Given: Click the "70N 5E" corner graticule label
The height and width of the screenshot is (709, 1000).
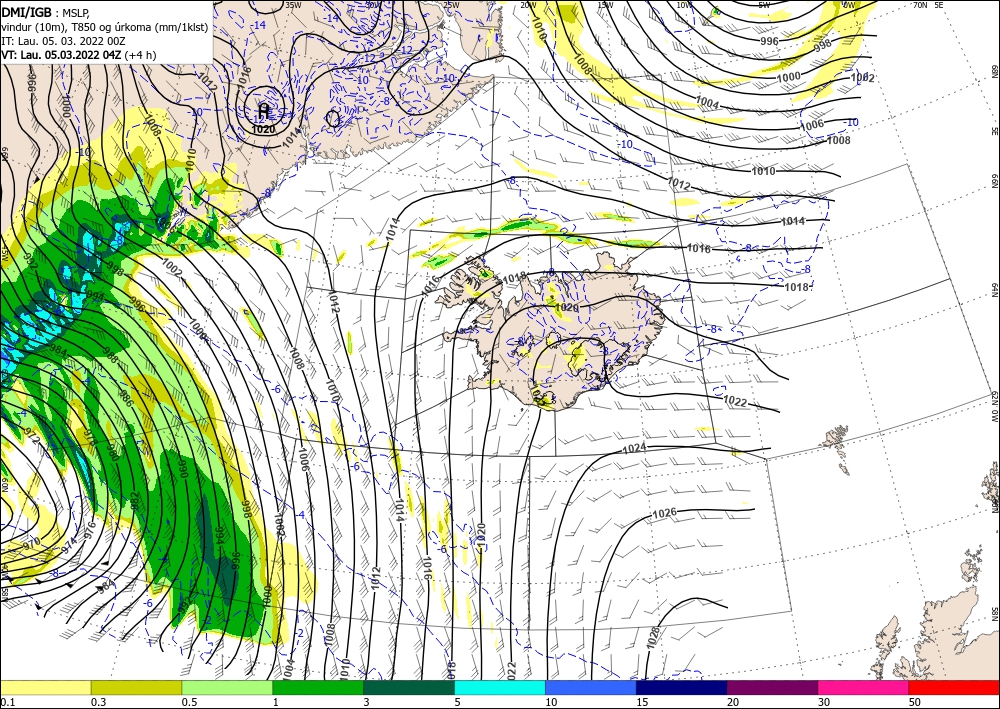Looking at the screenshot, I should [x=928, y=4].
